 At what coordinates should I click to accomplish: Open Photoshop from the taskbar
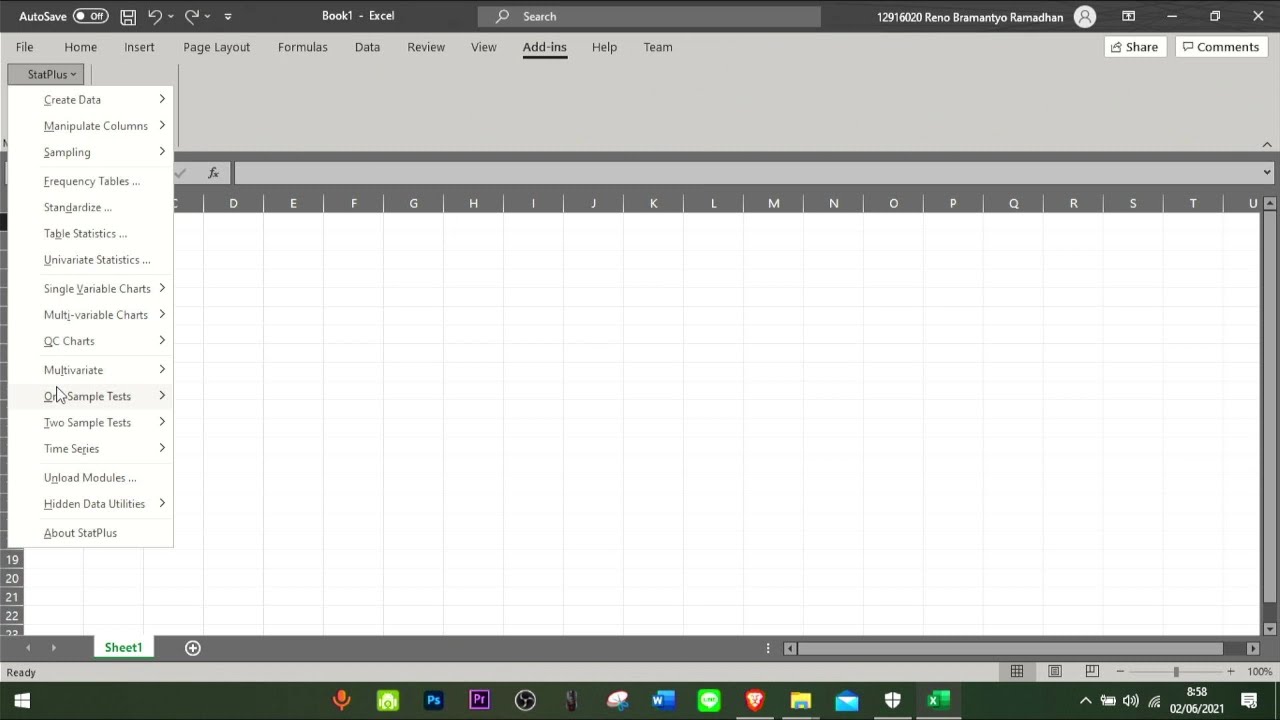(433, 700)
